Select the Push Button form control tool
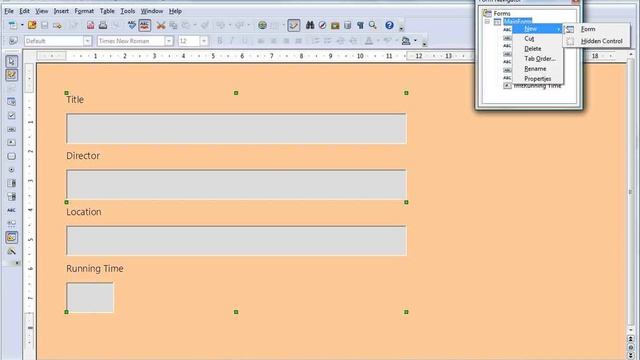 click(11, 156)
